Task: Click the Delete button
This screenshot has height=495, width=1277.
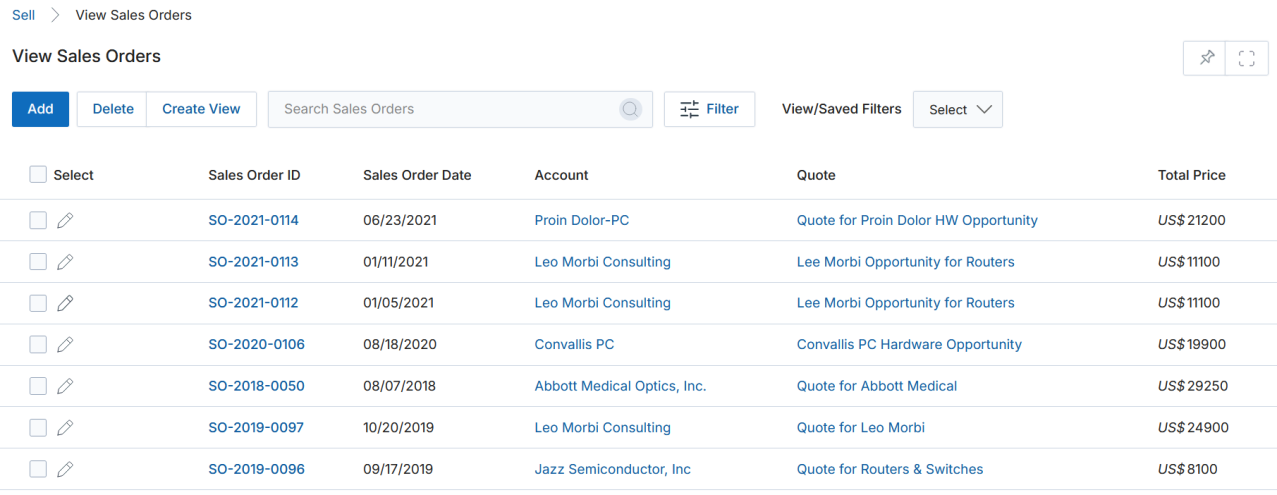Action: 113,109
